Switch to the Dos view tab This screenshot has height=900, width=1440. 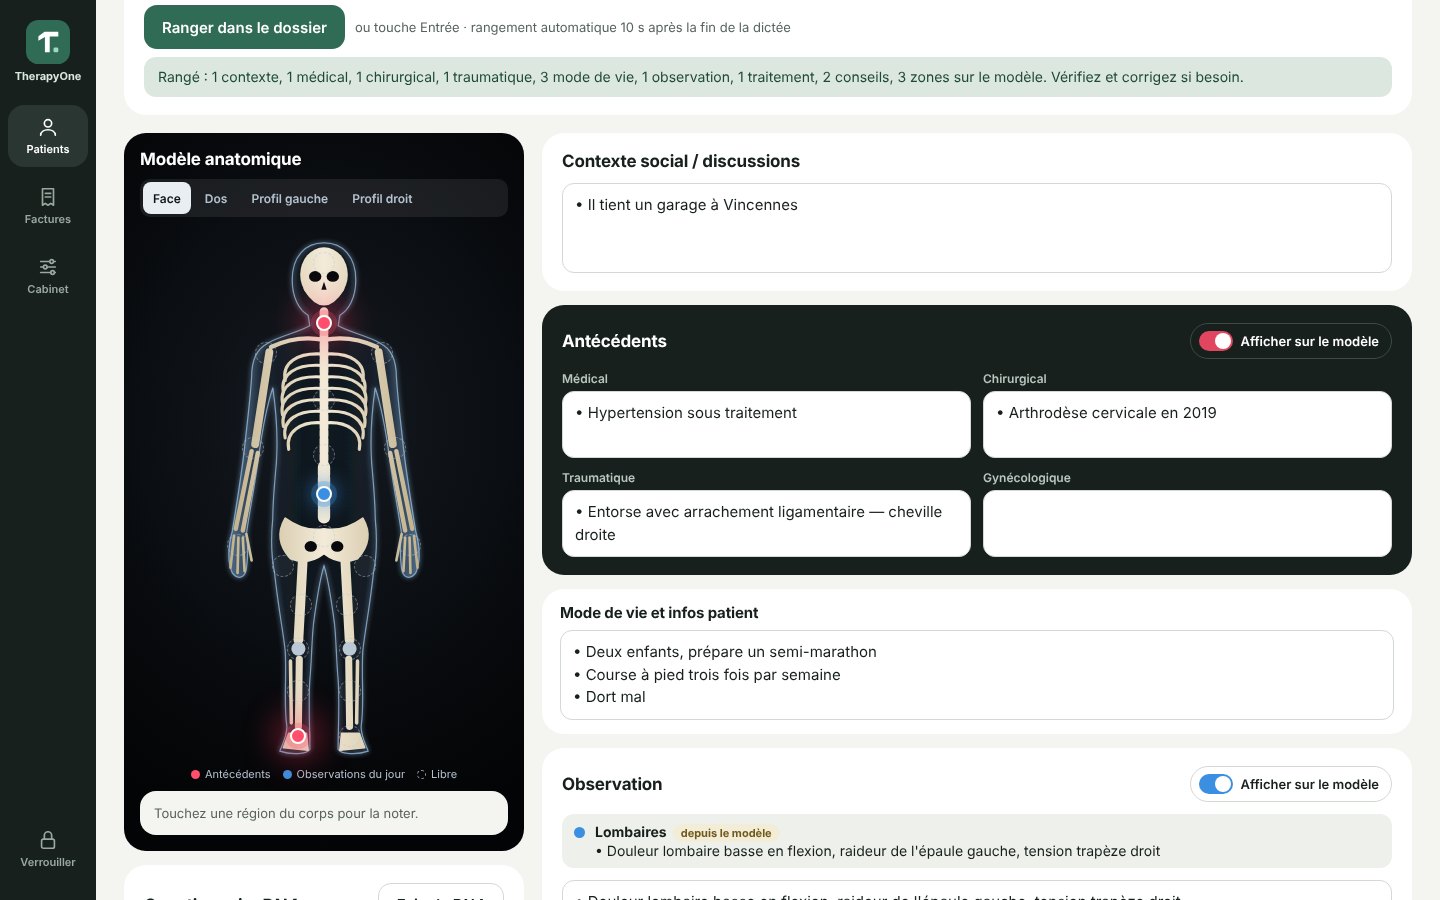pos(216,198)
